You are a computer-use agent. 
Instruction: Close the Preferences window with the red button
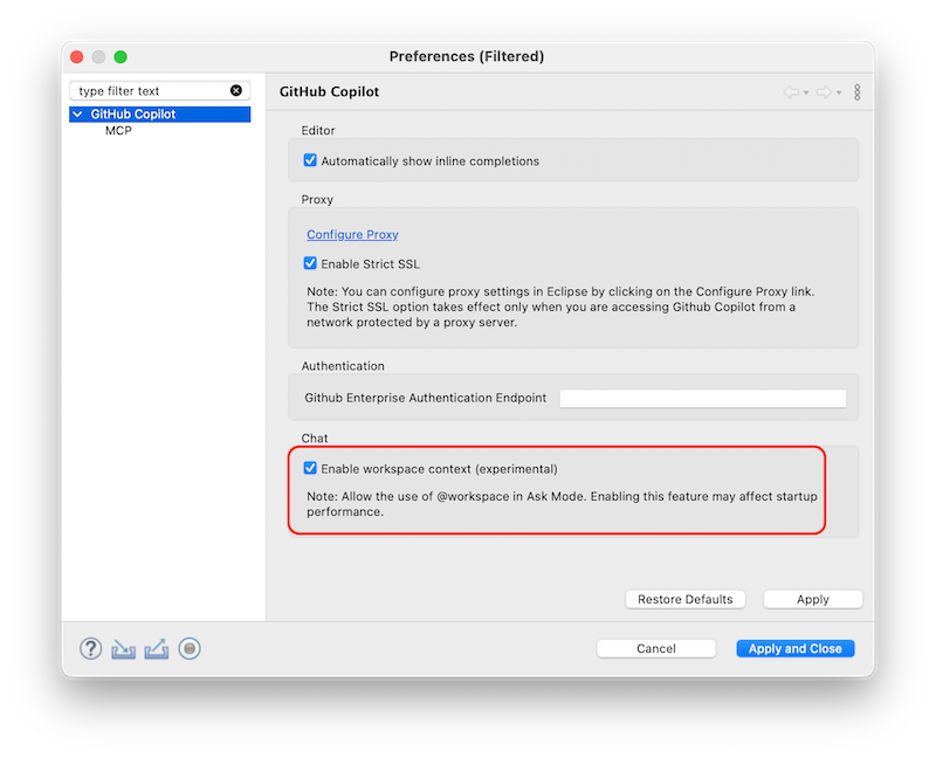click(76, 57)
